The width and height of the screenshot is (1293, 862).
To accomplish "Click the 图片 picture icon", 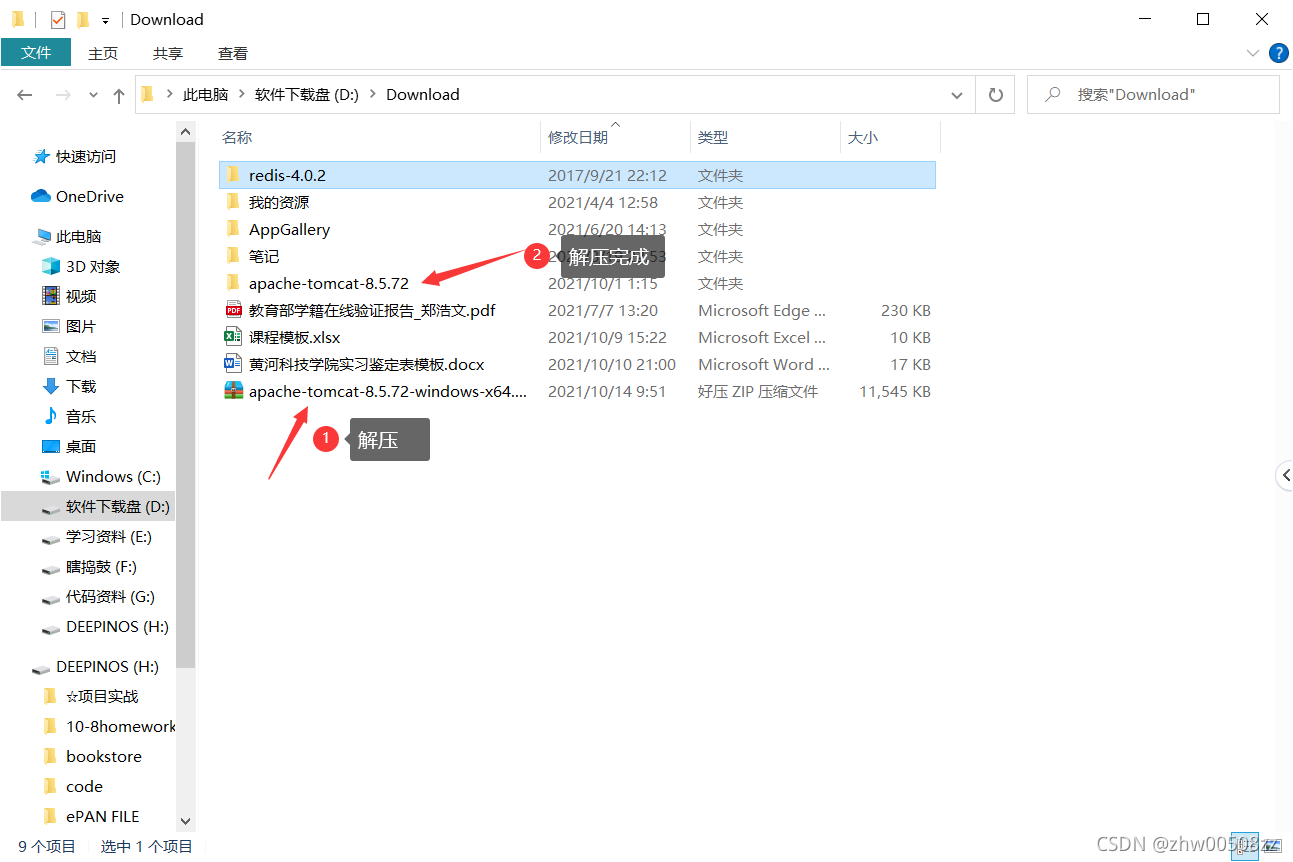I will [51, 326].
